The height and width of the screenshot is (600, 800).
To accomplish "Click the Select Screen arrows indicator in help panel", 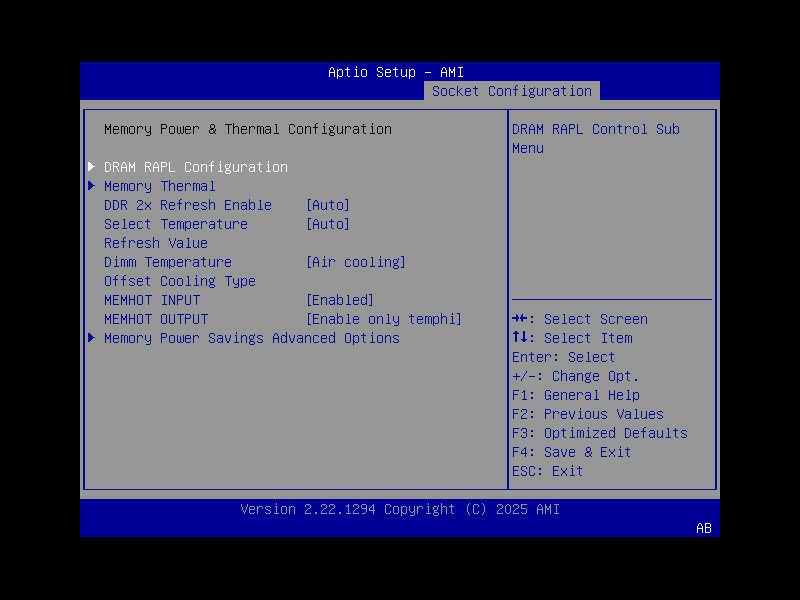I will pos(520,318).
